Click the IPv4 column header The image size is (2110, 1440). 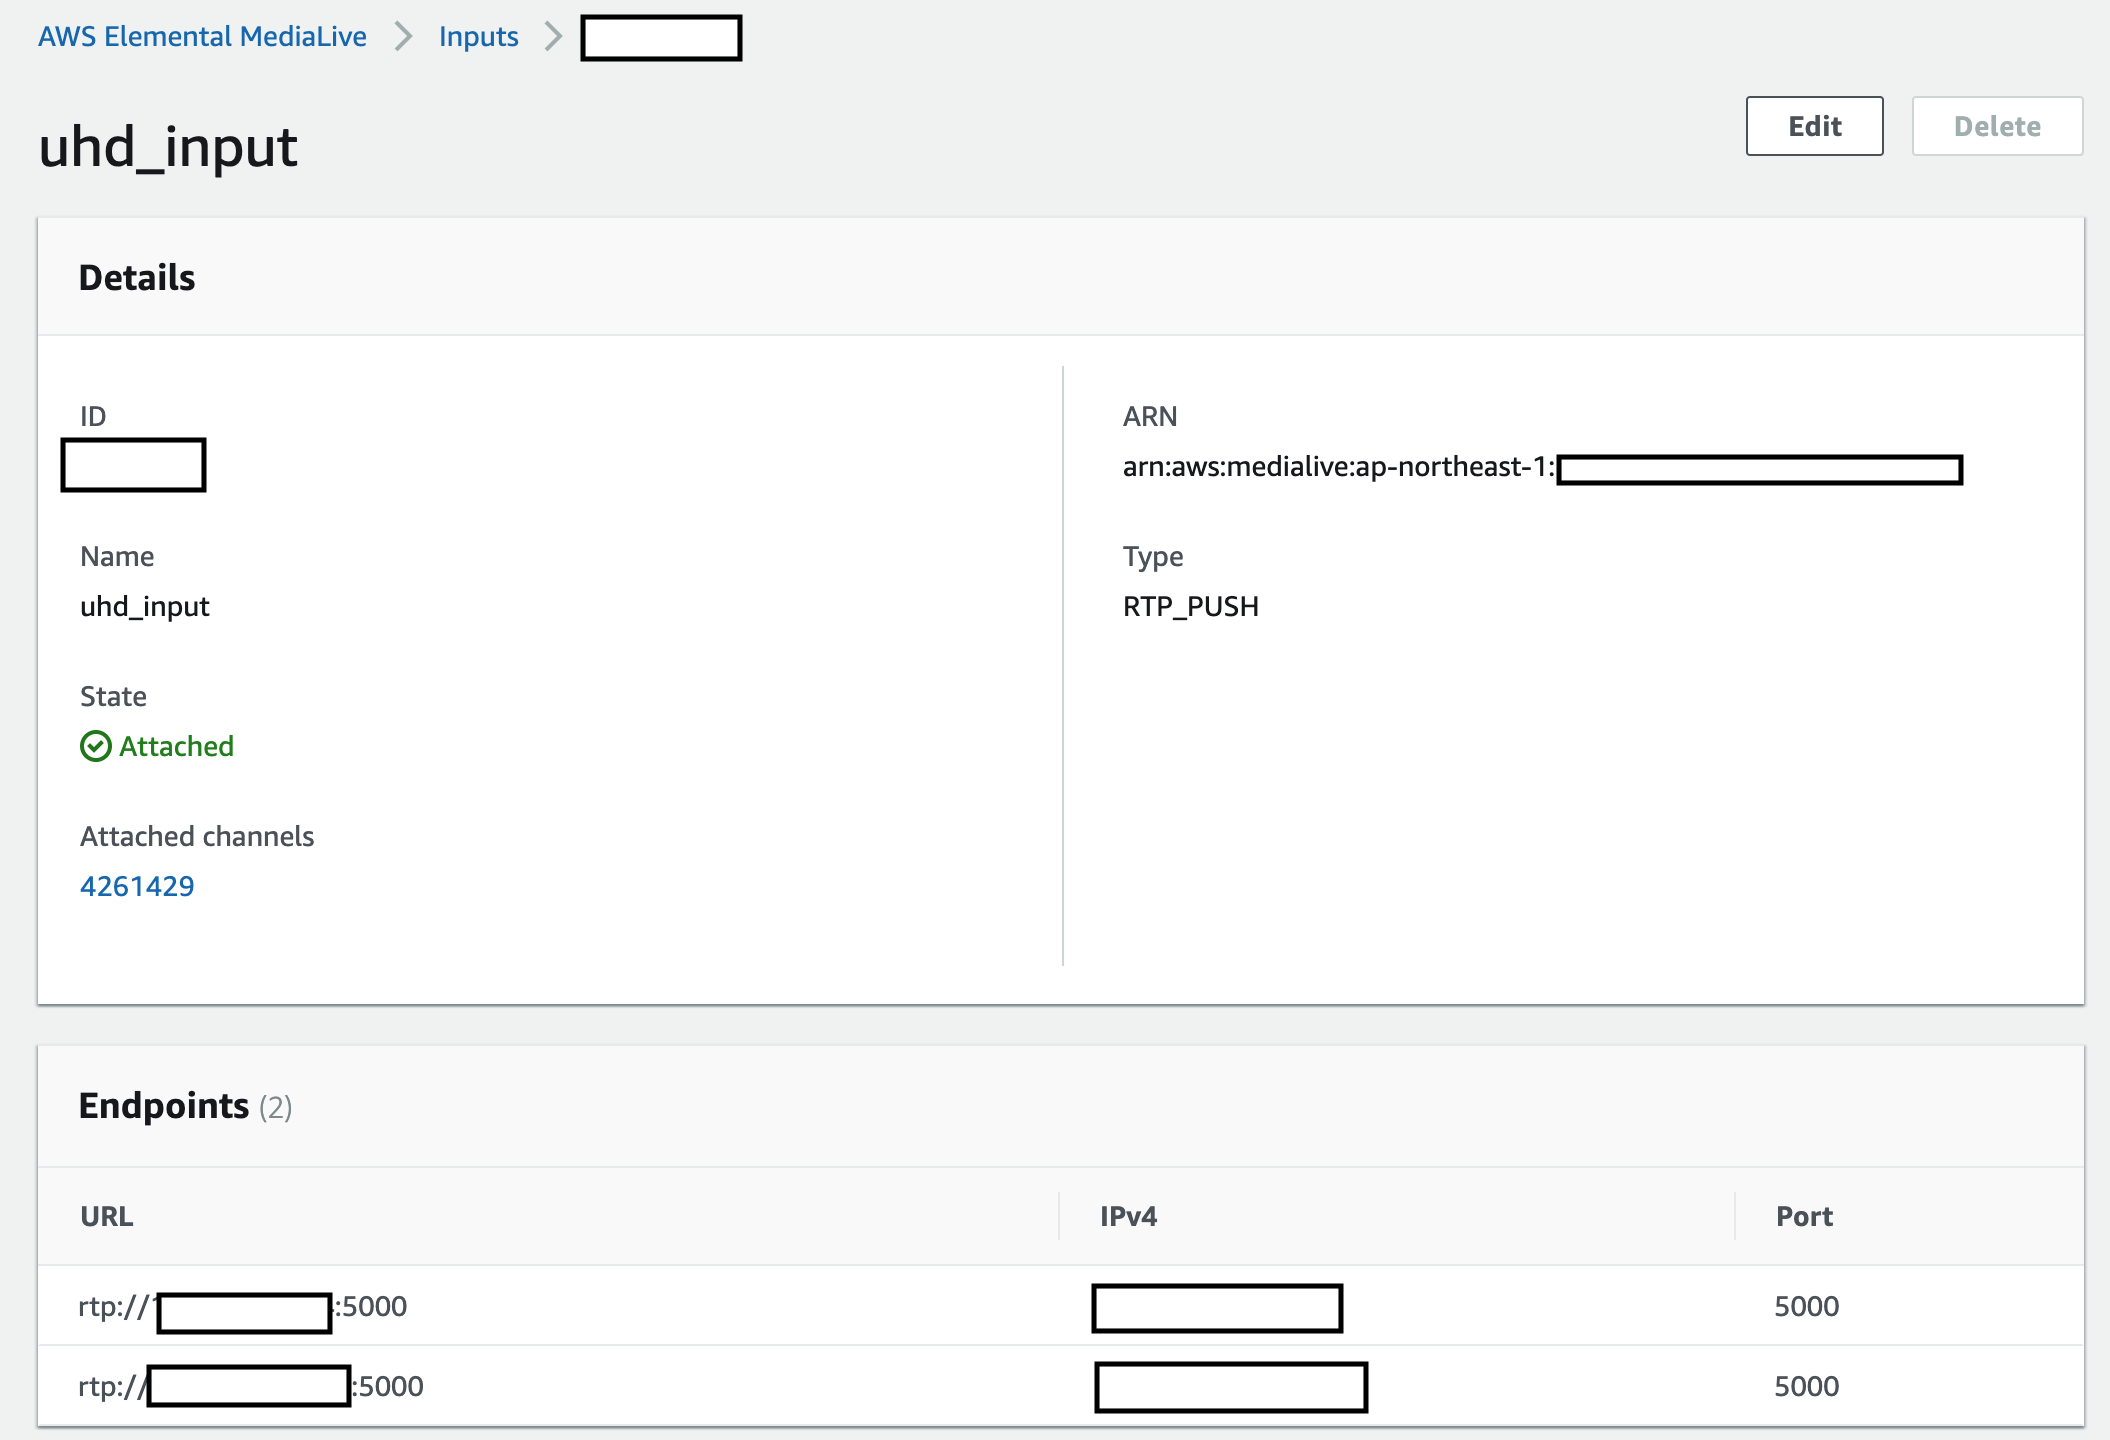(x=1128, y=1216)
